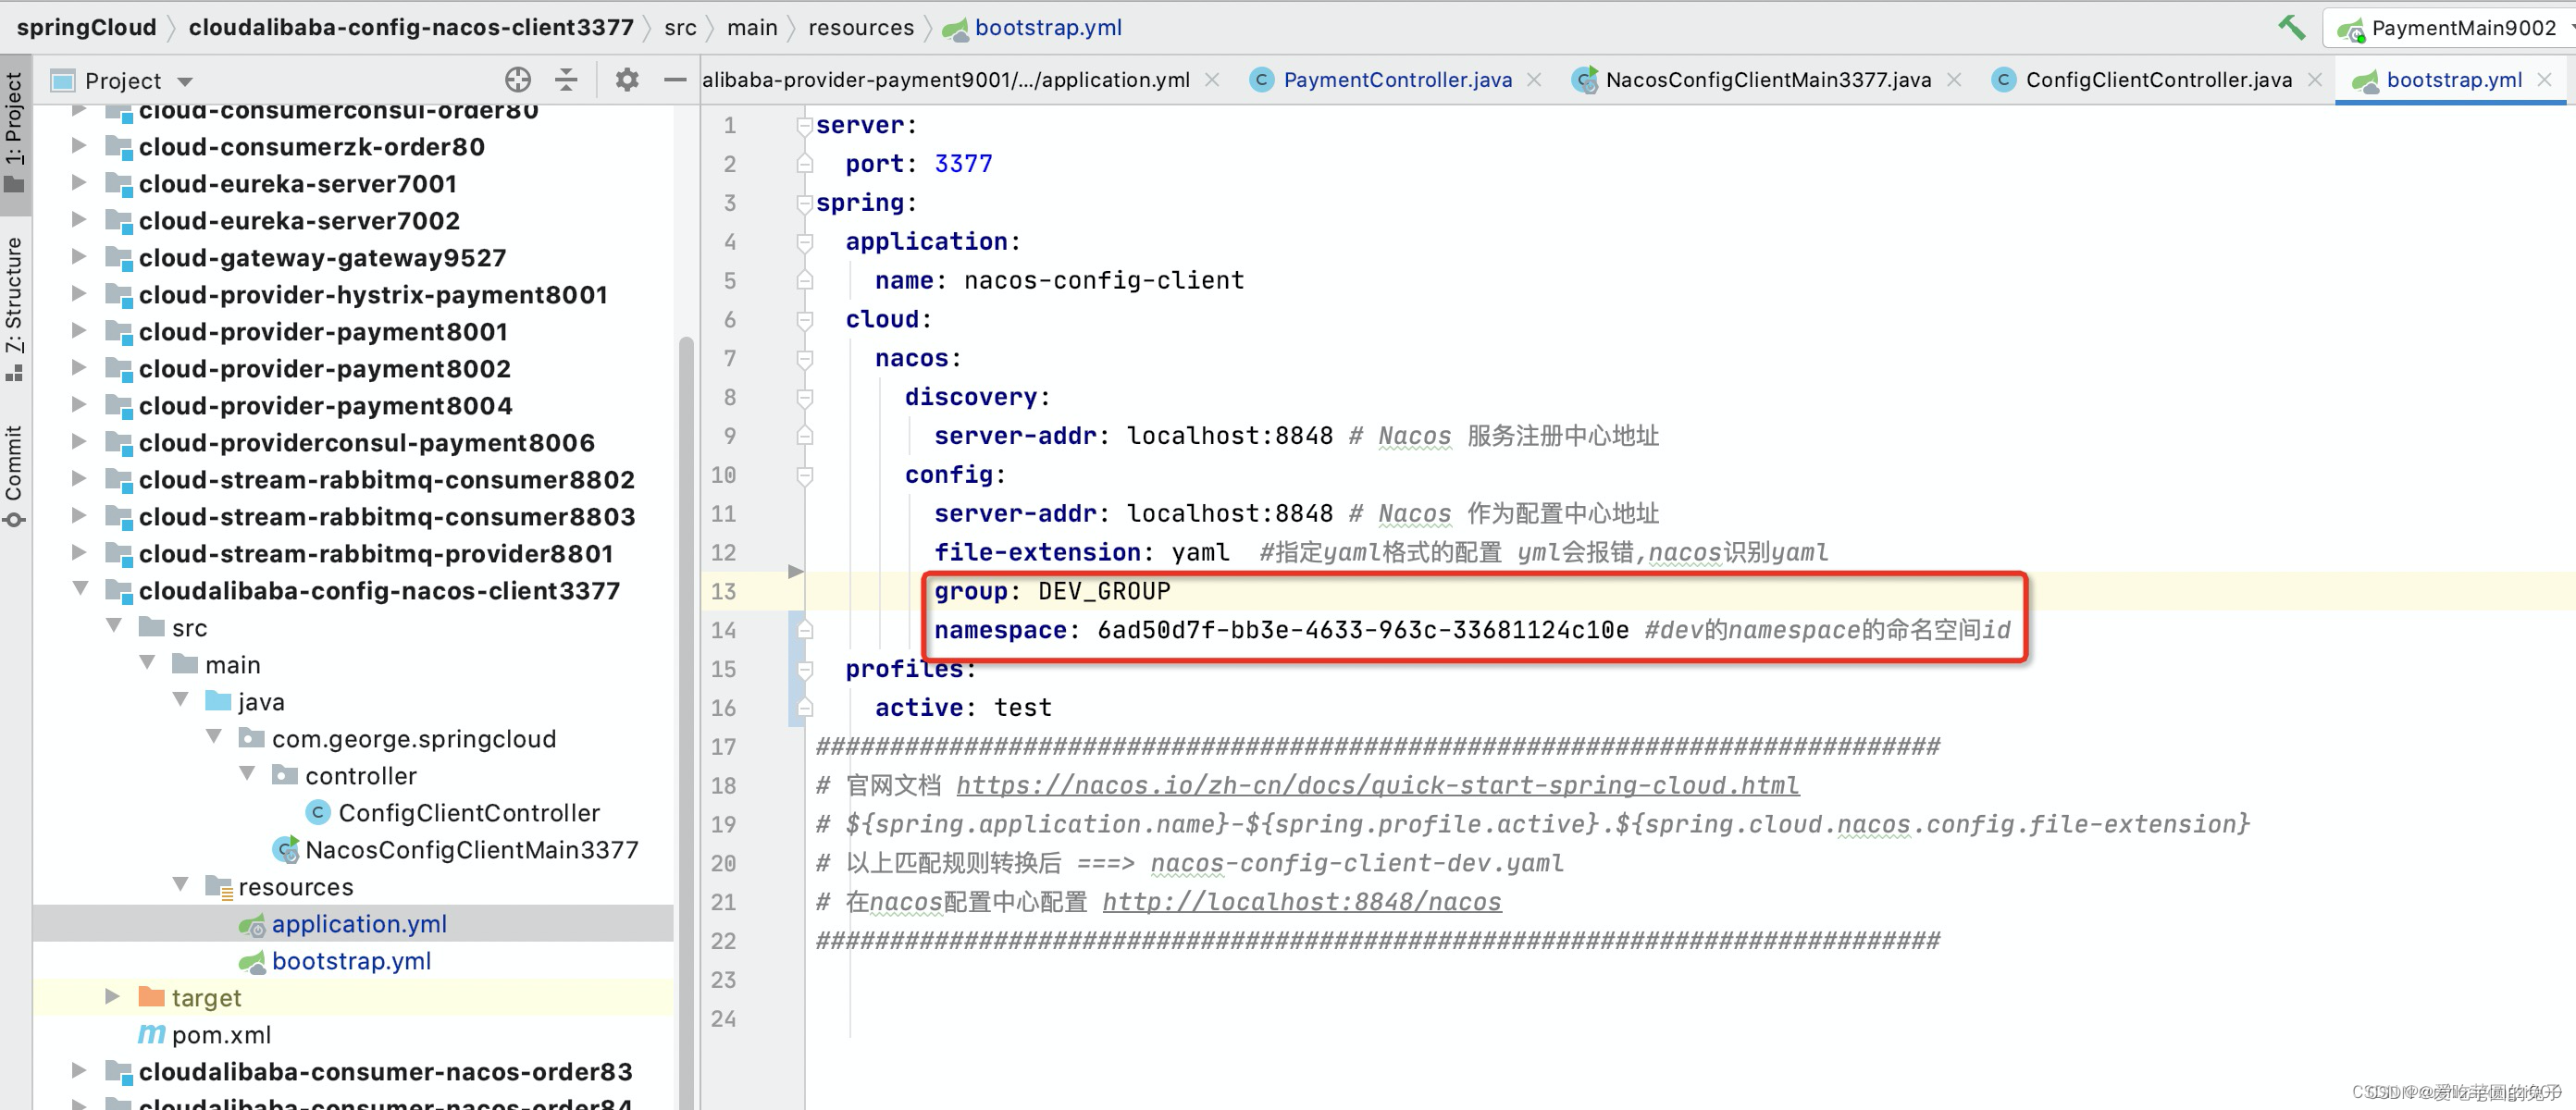2576x1110 pixels.
Task: Expand cloud-provider-hystrix-payment8001 module
Action: coord(79,294)
